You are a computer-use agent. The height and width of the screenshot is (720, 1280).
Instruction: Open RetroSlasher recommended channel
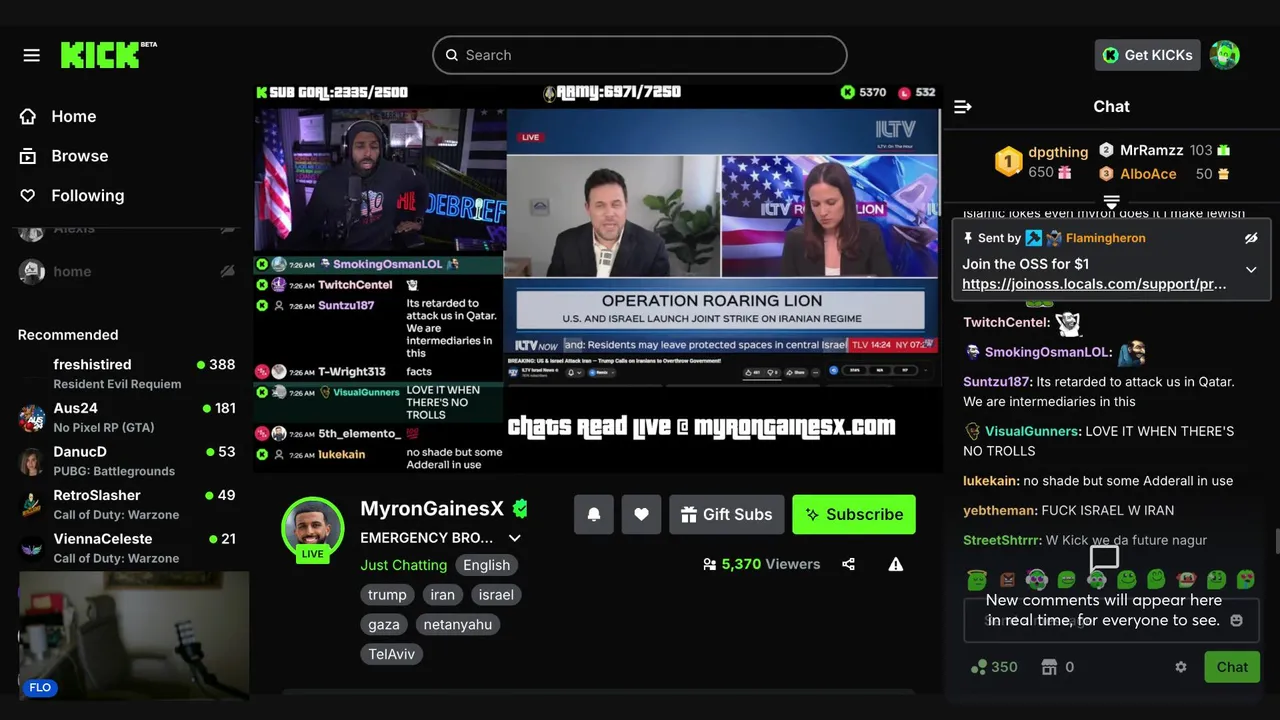pyautogui.click(x=127, y=504)
